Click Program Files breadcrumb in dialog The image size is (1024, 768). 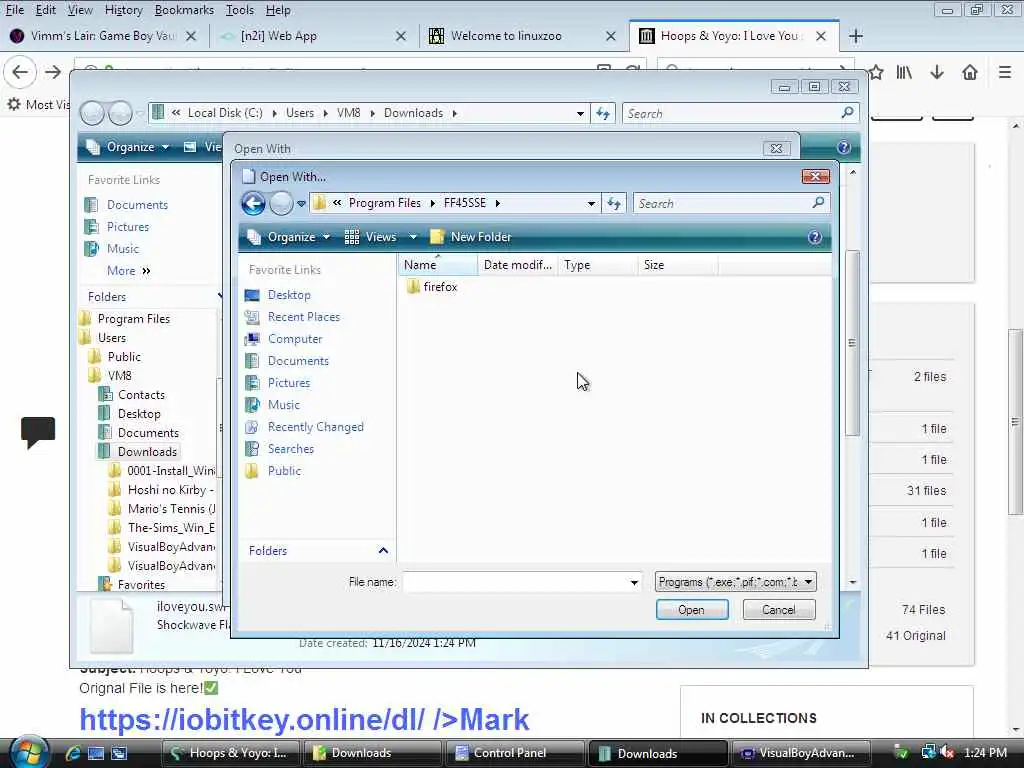385,203
